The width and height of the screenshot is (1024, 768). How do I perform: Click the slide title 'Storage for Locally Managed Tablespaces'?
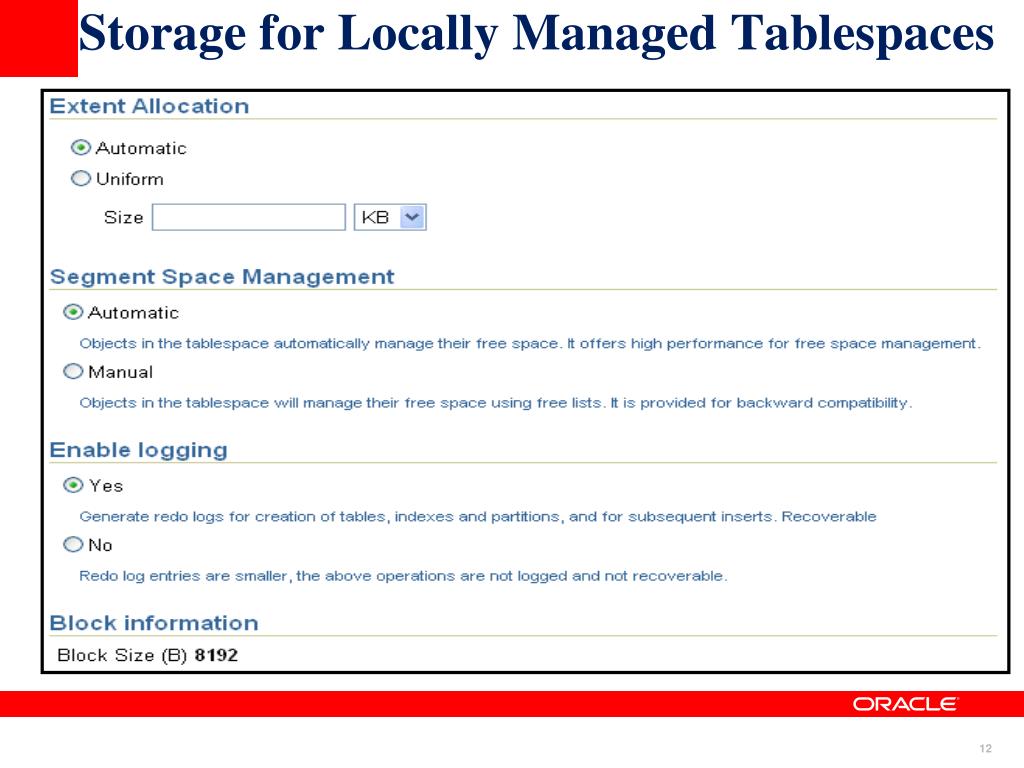(x=536, y=33)
